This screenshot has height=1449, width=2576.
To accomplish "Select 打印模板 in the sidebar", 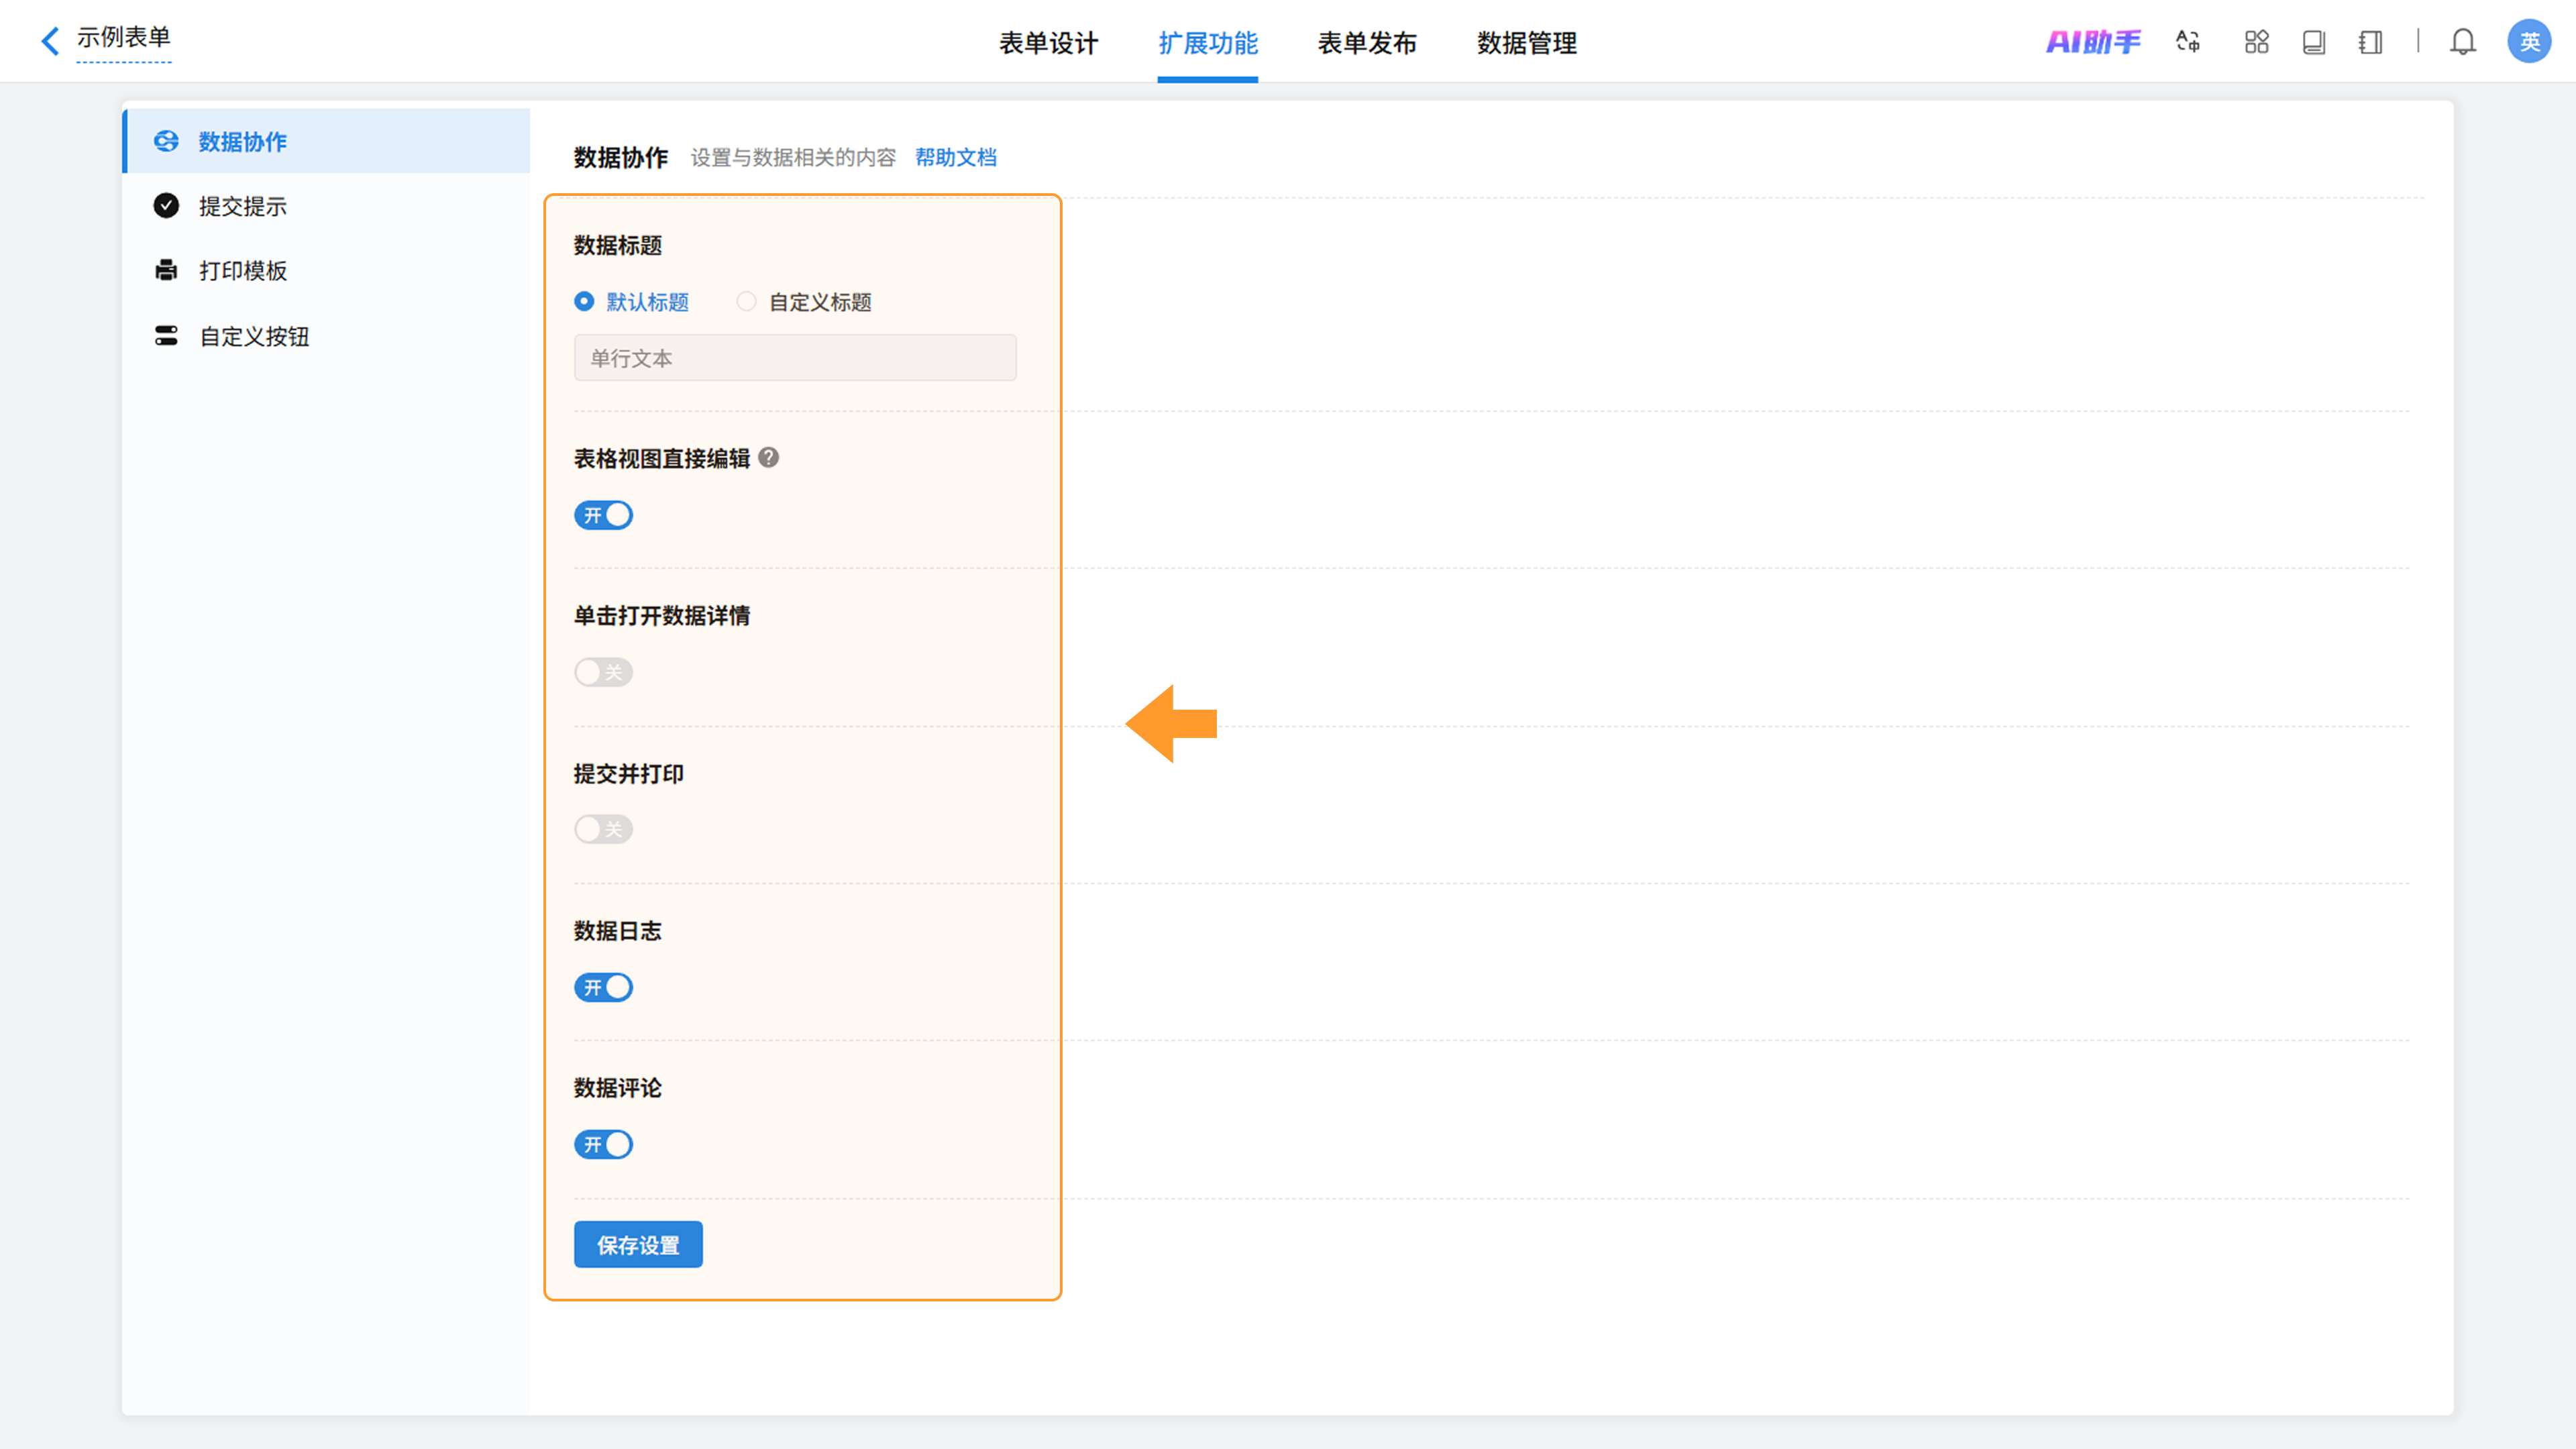I will pos(242,271).
